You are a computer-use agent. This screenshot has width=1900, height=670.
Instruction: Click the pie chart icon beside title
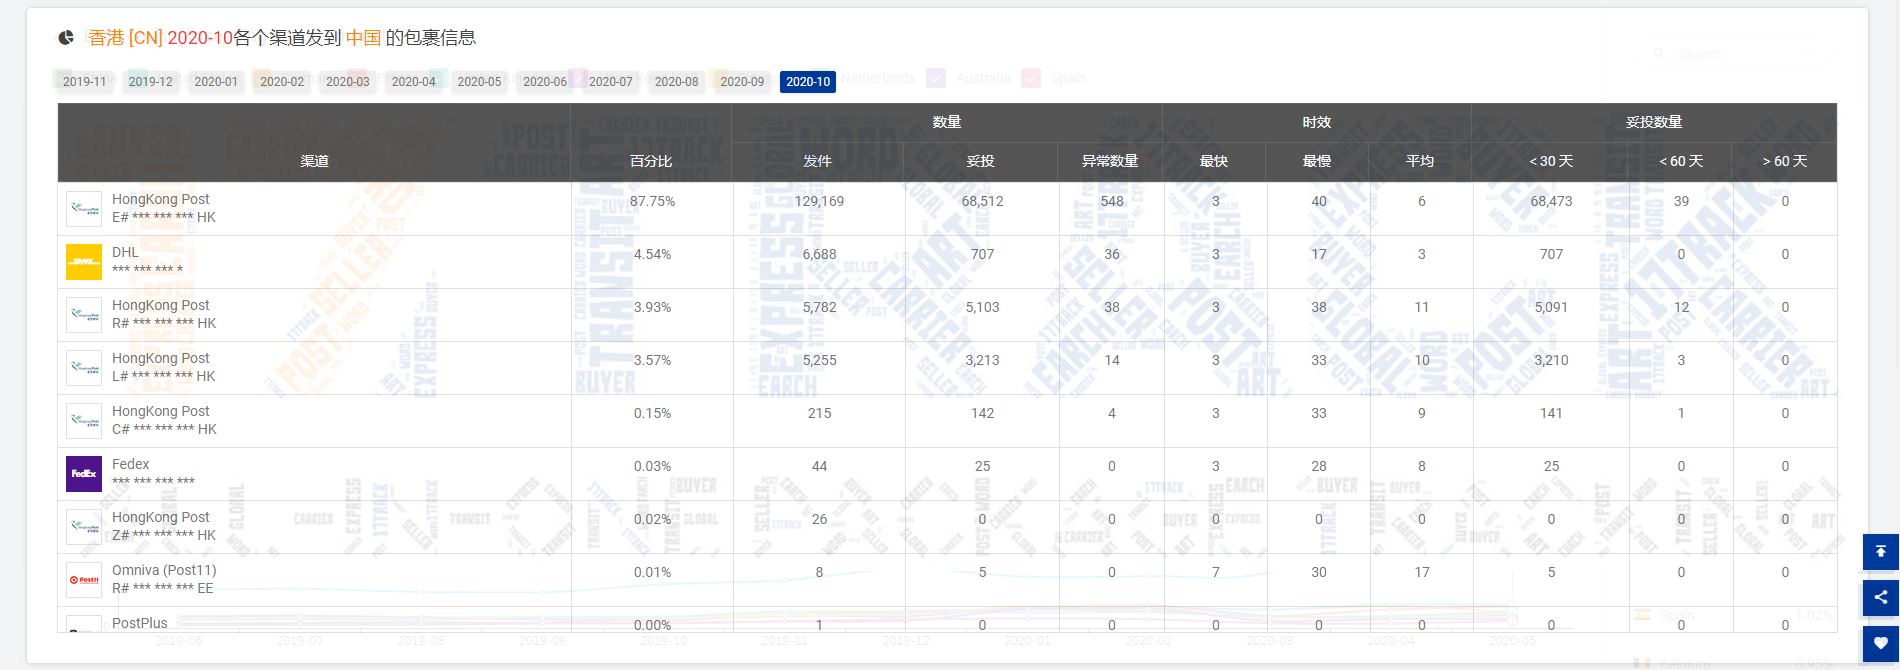point(66,38)
